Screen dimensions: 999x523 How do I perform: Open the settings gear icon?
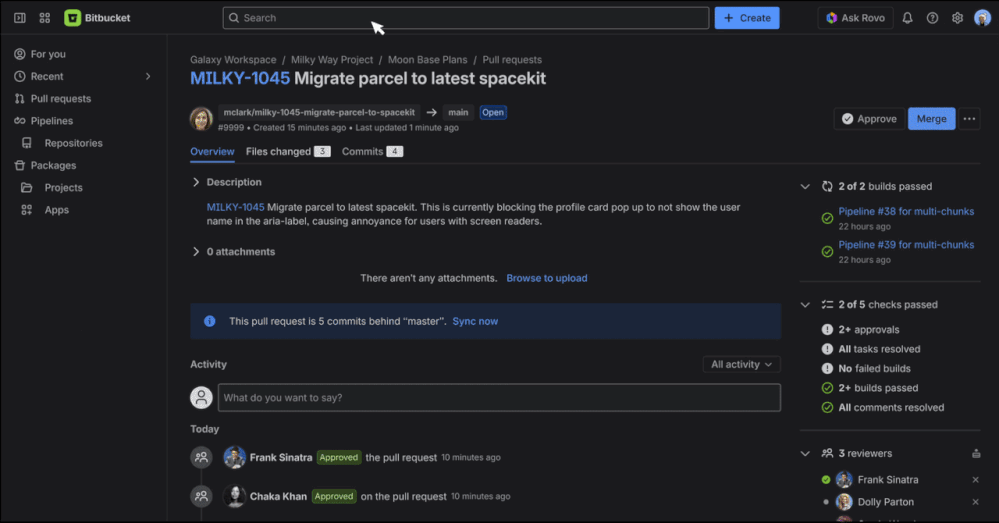(957, 18)
